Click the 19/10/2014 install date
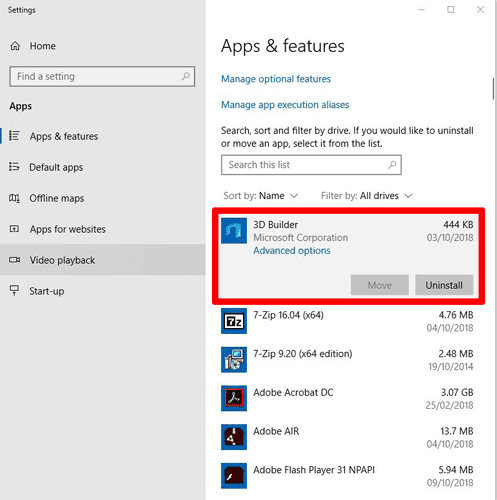 (x=451, y=367)
